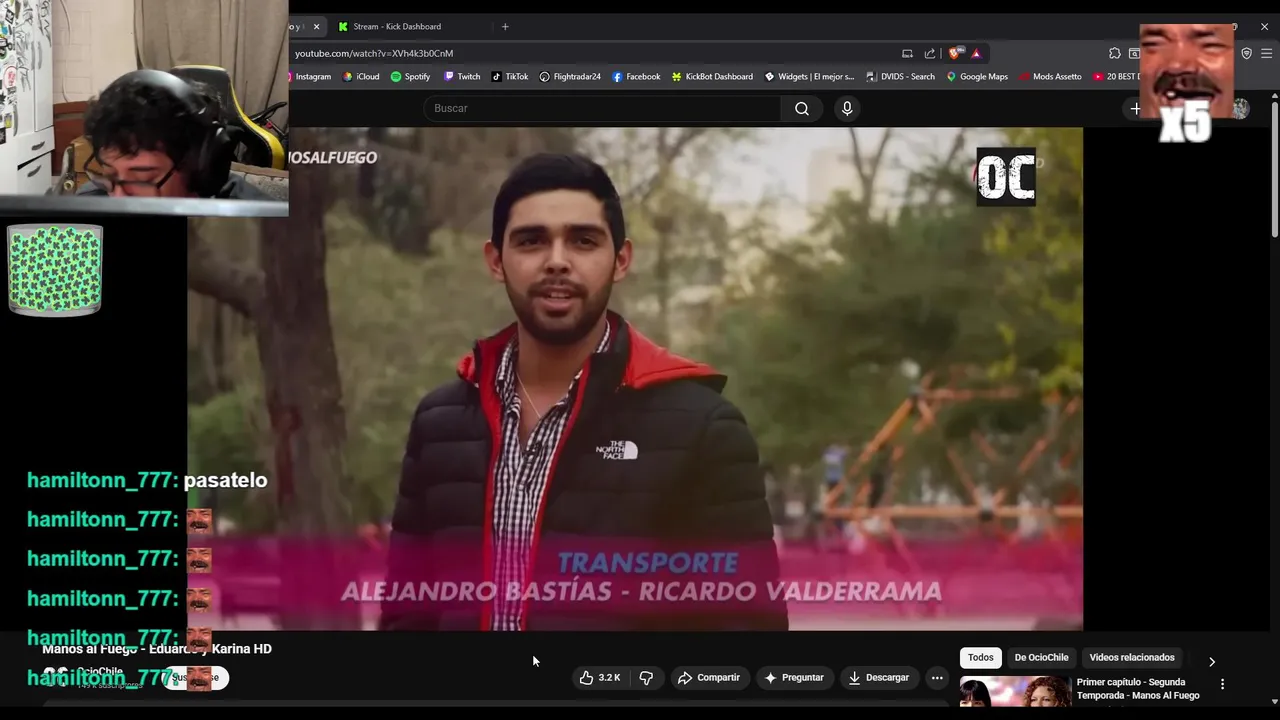Viewport: 1280px width, 720px height.
Task: Click the OC channel watermark on video
Action: coord(1006,177)
